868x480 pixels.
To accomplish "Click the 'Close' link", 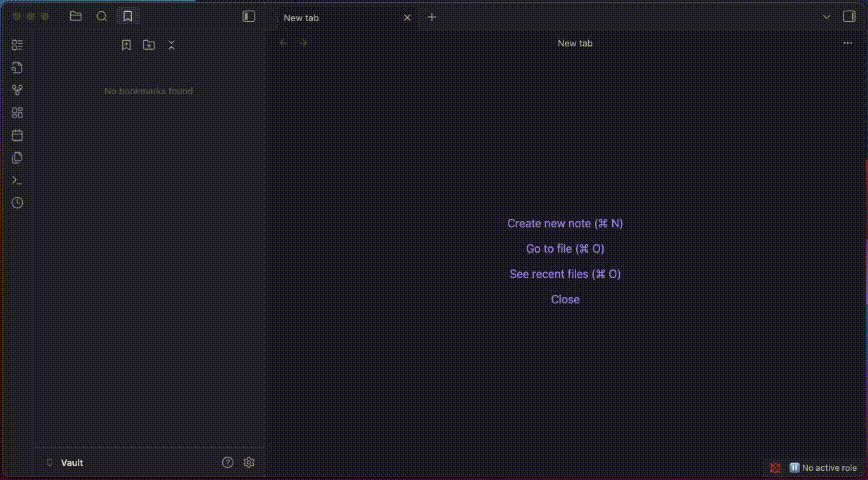I will pos(565,300).
